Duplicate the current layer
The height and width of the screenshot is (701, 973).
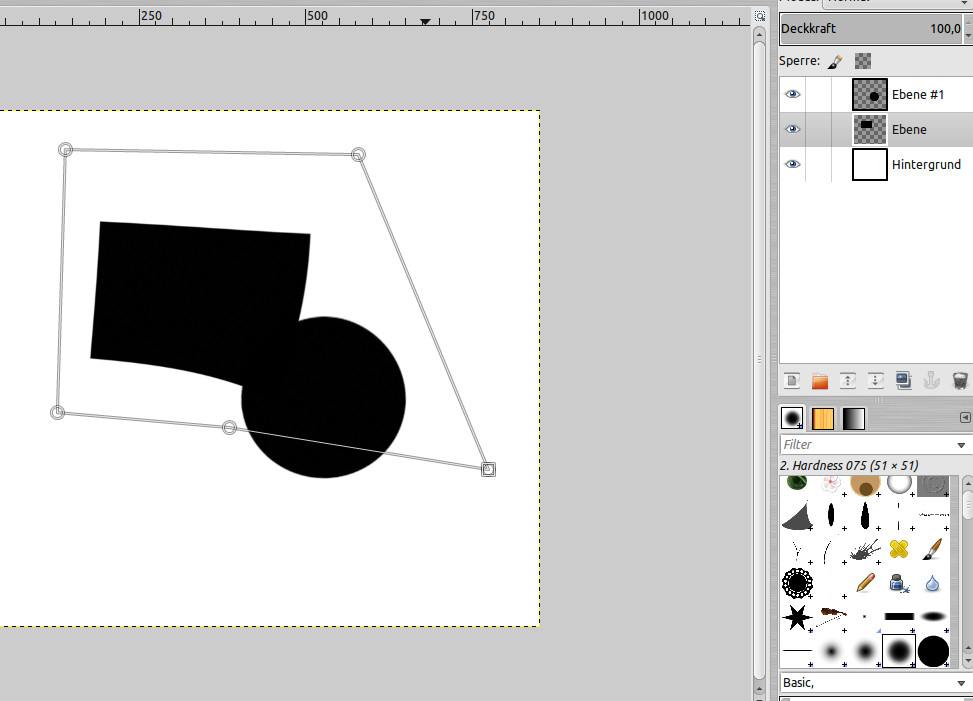[x=904, y=380]
